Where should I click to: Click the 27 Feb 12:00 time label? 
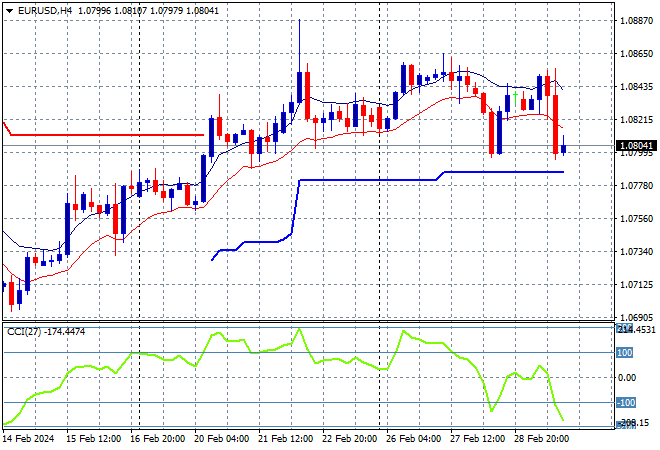point(477,439)
